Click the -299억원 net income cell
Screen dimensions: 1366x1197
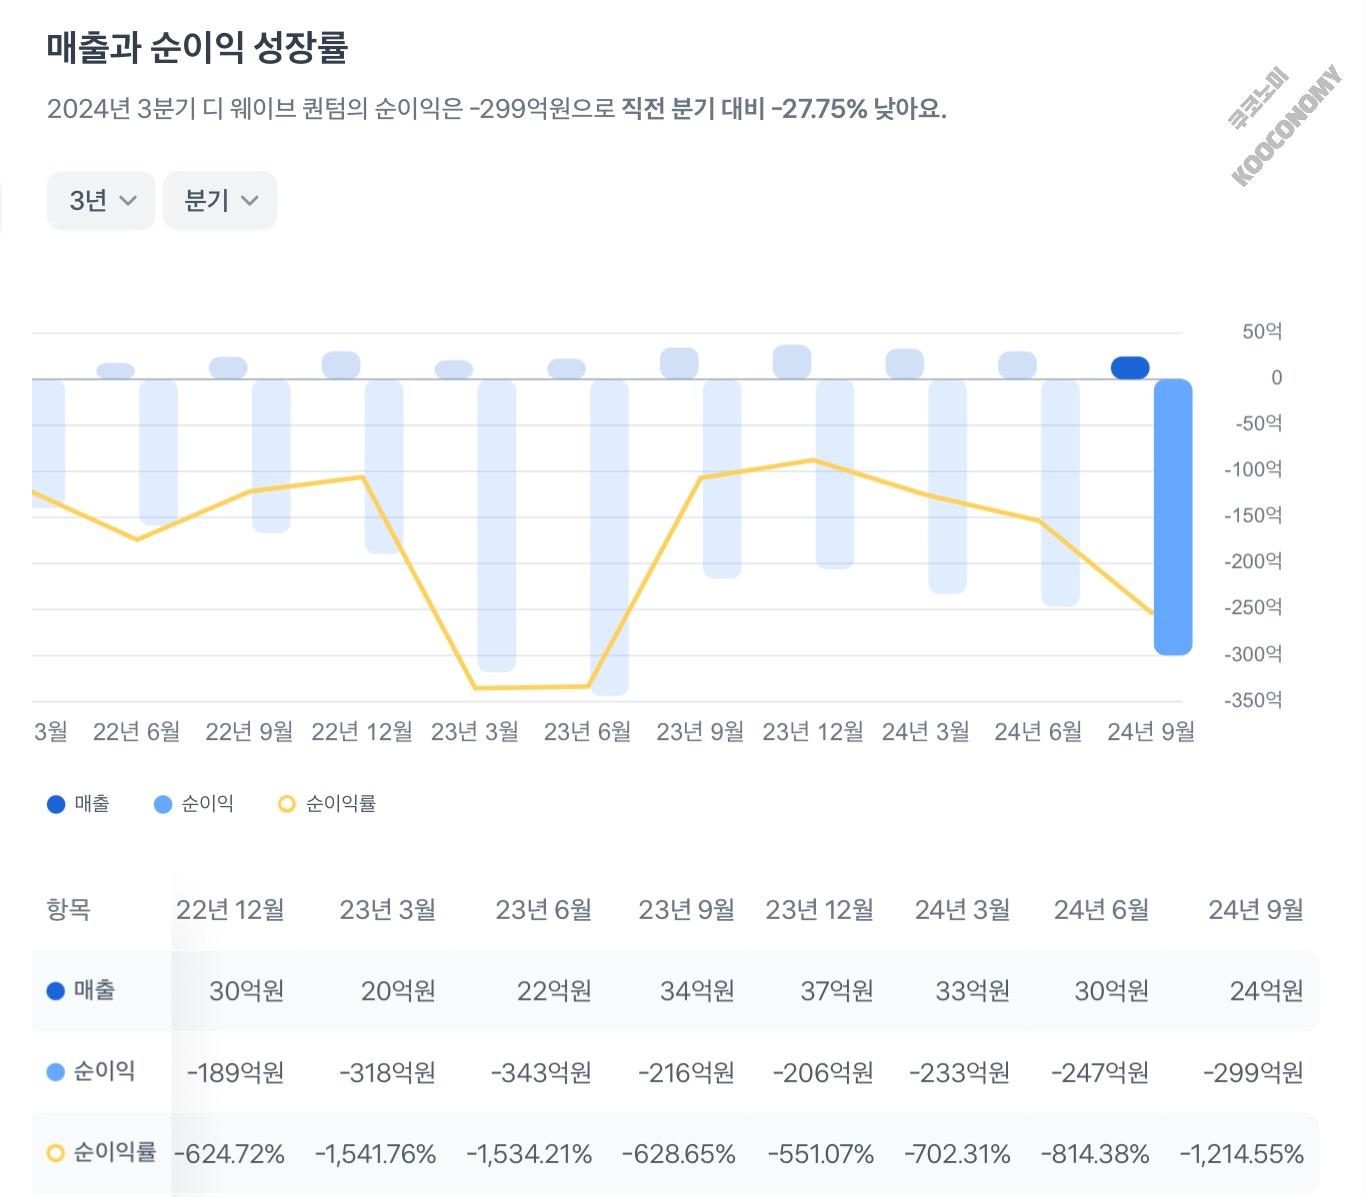coord(1253,1073)
